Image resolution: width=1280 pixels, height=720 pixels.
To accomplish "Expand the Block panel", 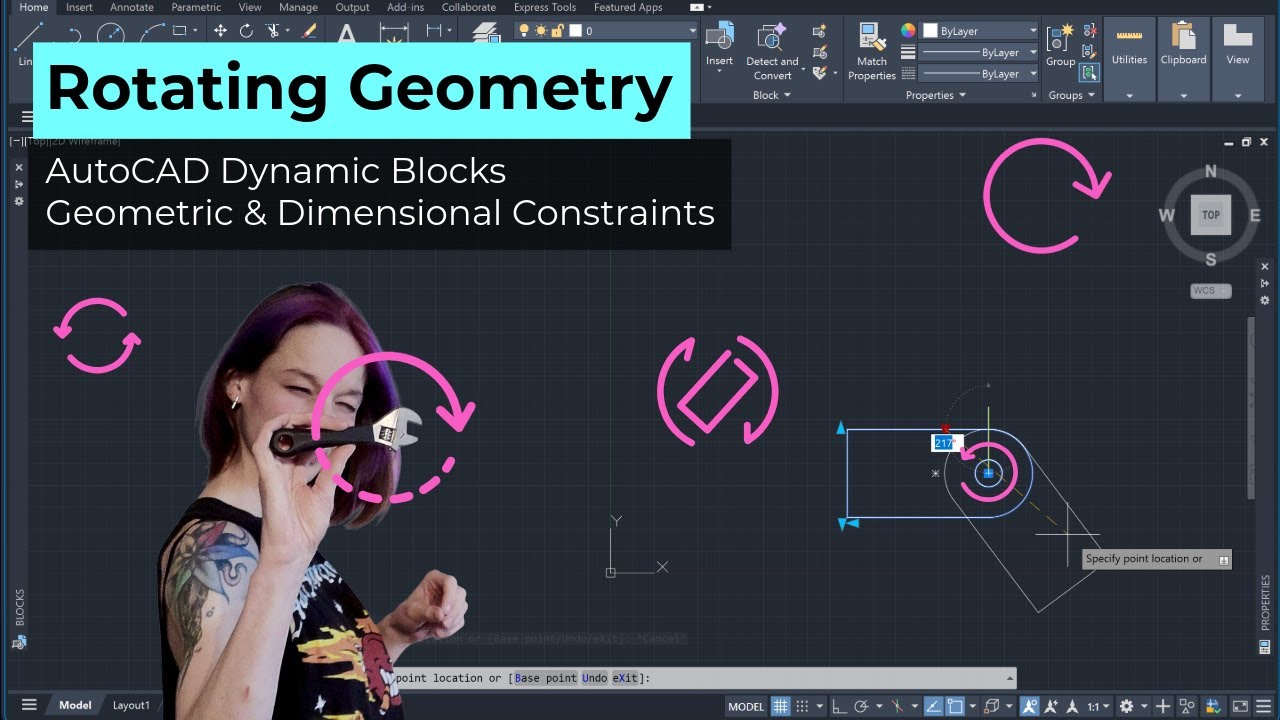I will (771, 95).
